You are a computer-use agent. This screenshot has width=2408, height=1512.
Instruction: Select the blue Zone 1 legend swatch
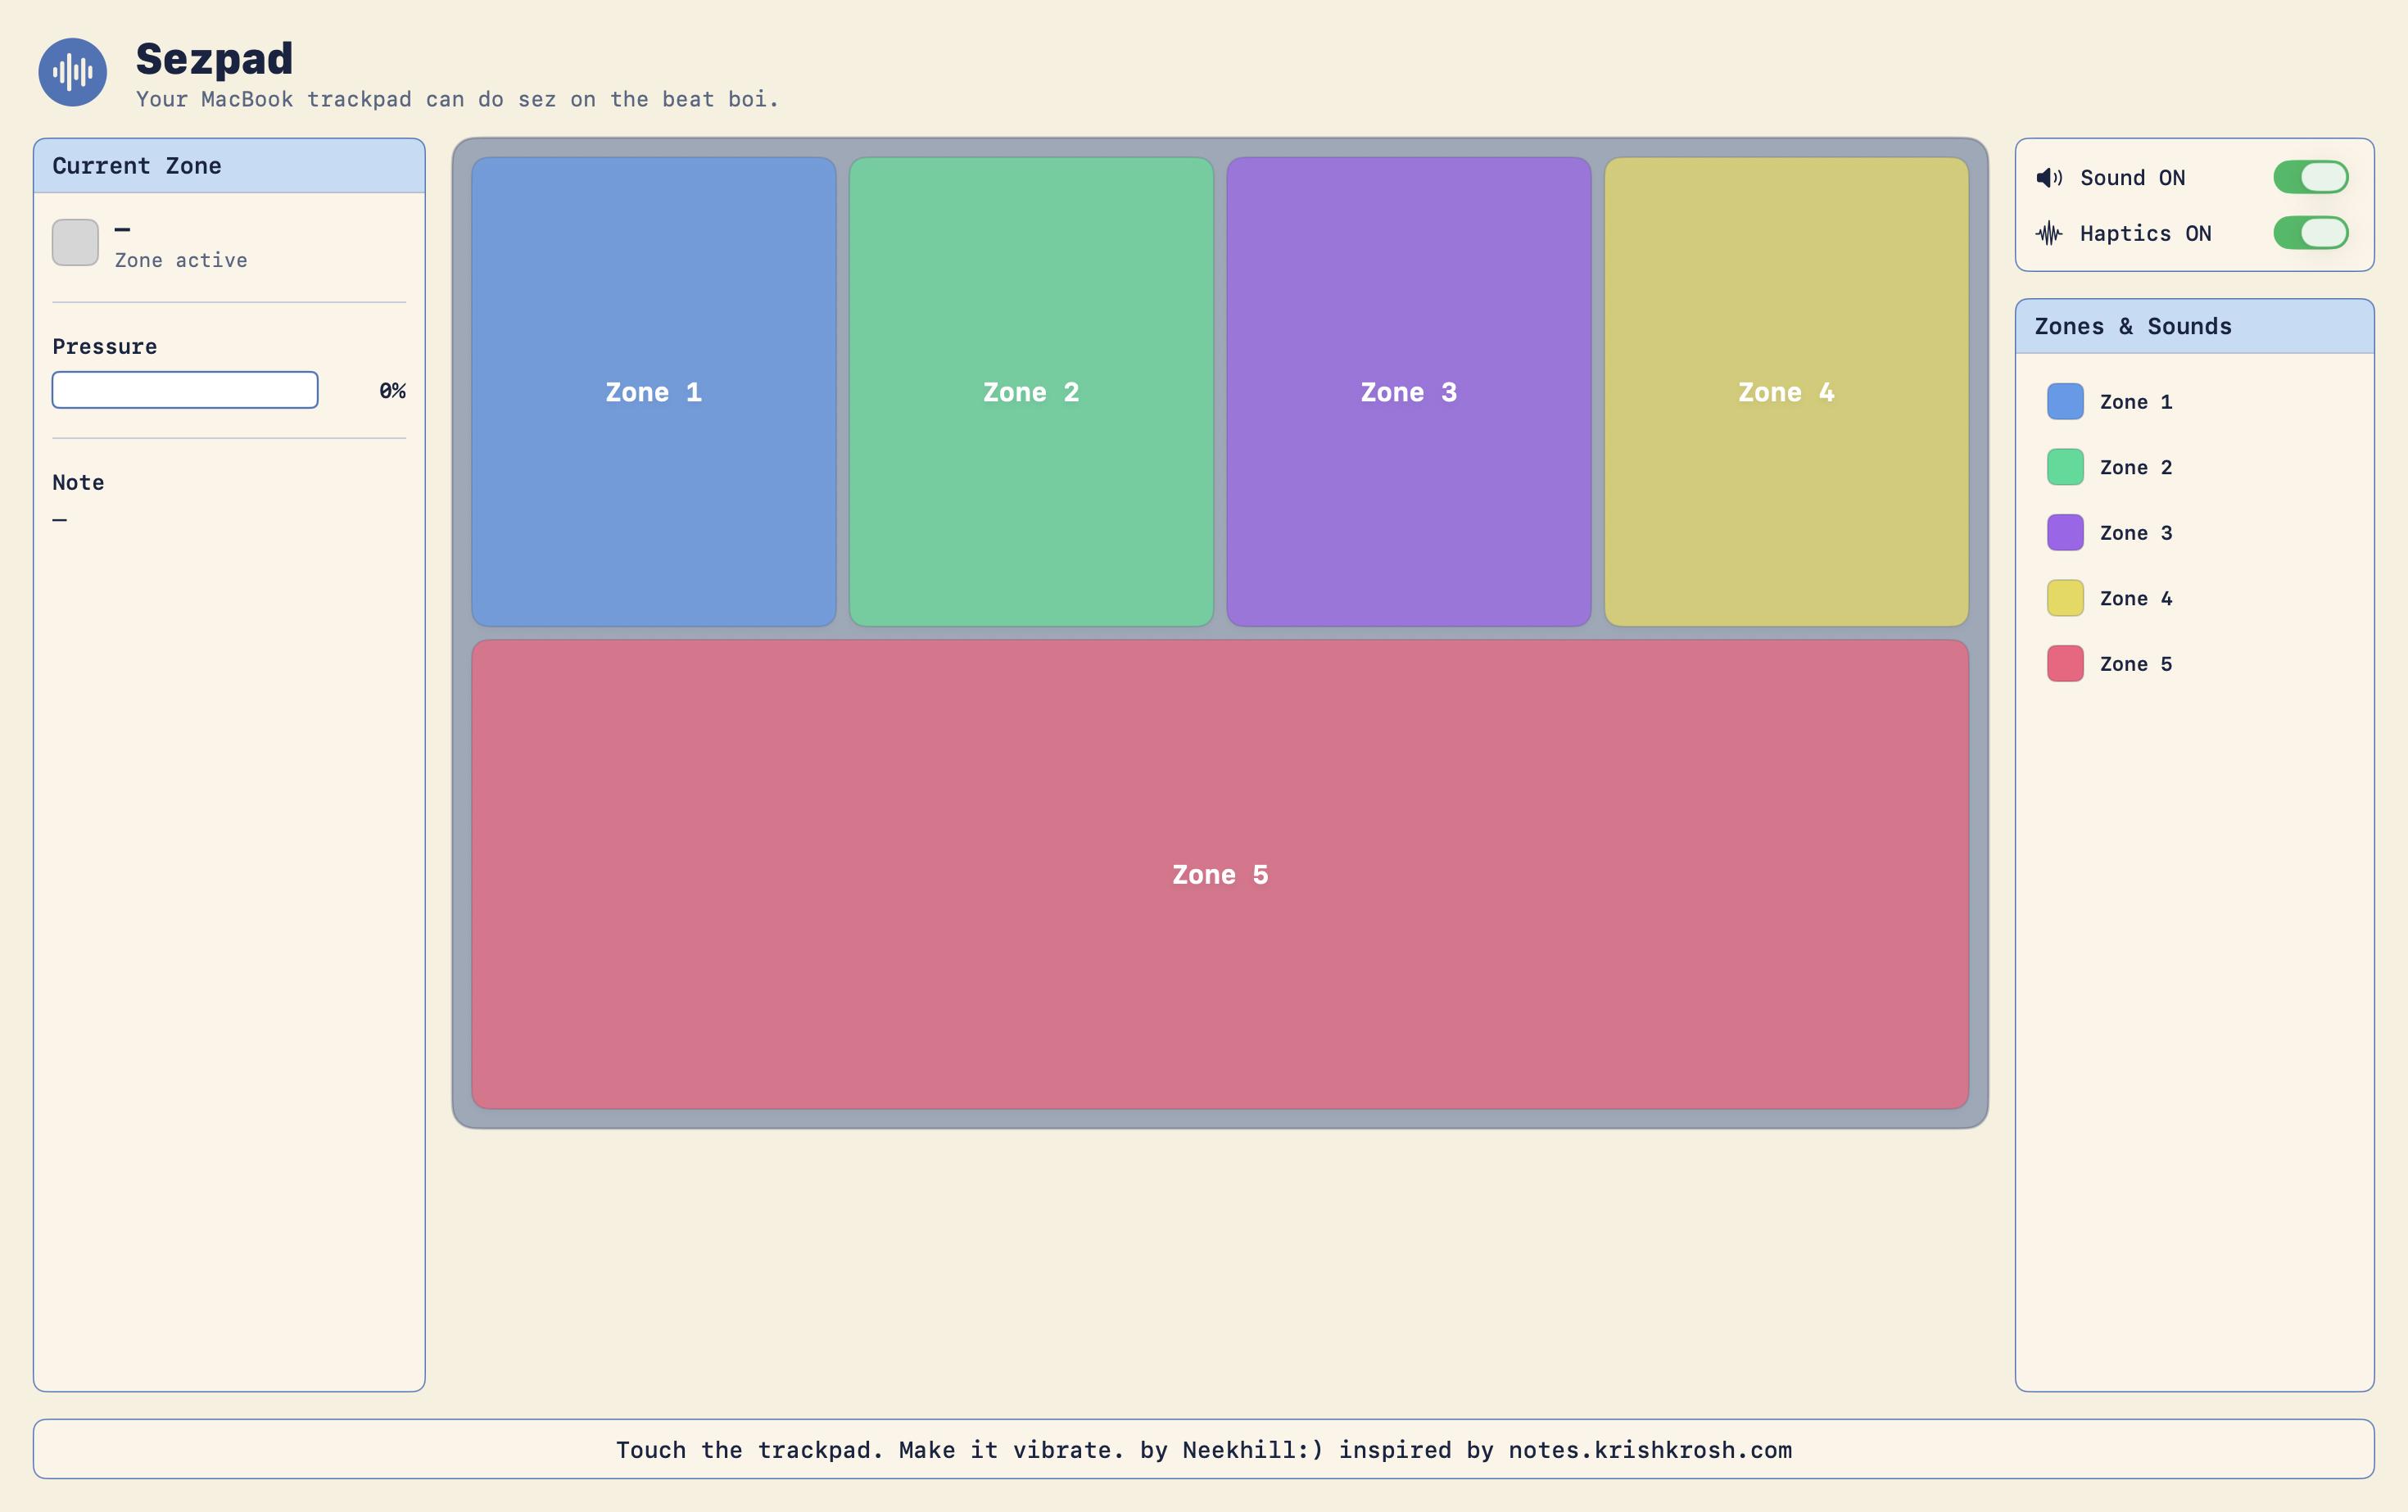tap(2065, 402)
